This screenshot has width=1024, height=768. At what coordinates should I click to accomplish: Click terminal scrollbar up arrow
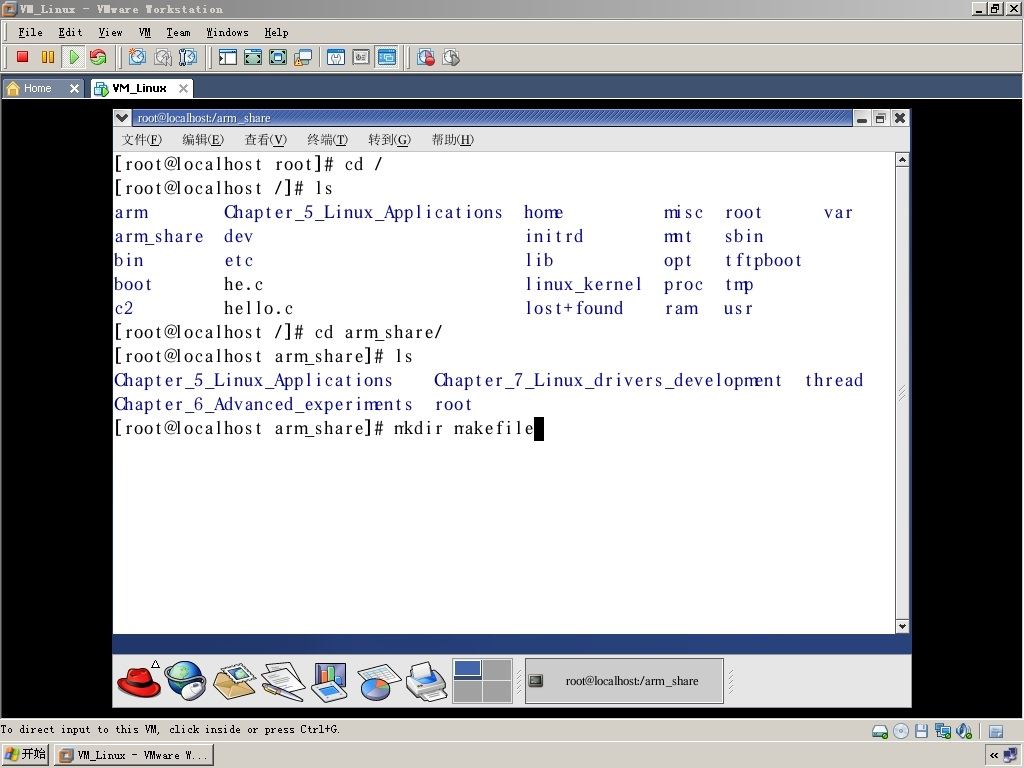point(902,160)
